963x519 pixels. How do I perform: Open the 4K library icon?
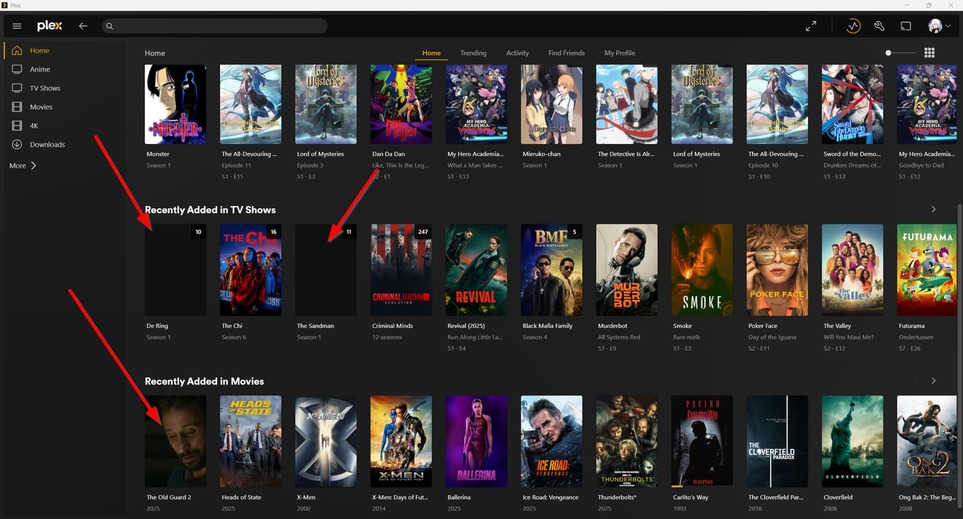click(17, 125)
